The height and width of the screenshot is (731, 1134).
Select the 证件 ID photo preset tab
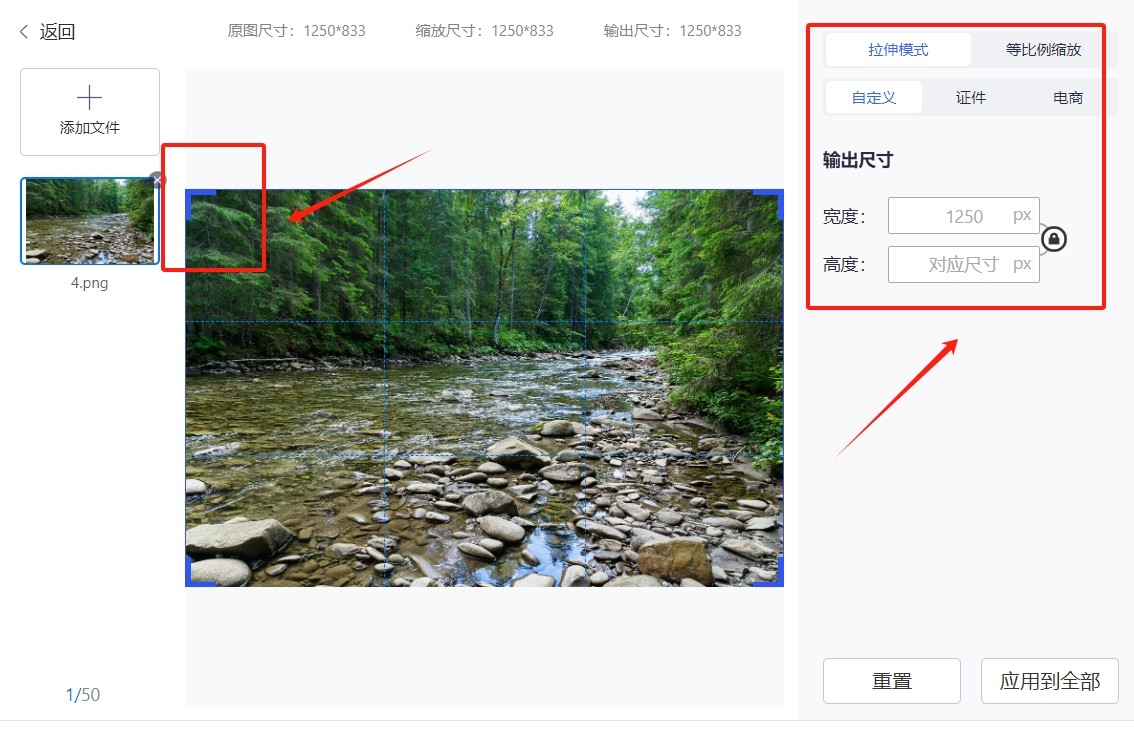[x=970, y=97]
